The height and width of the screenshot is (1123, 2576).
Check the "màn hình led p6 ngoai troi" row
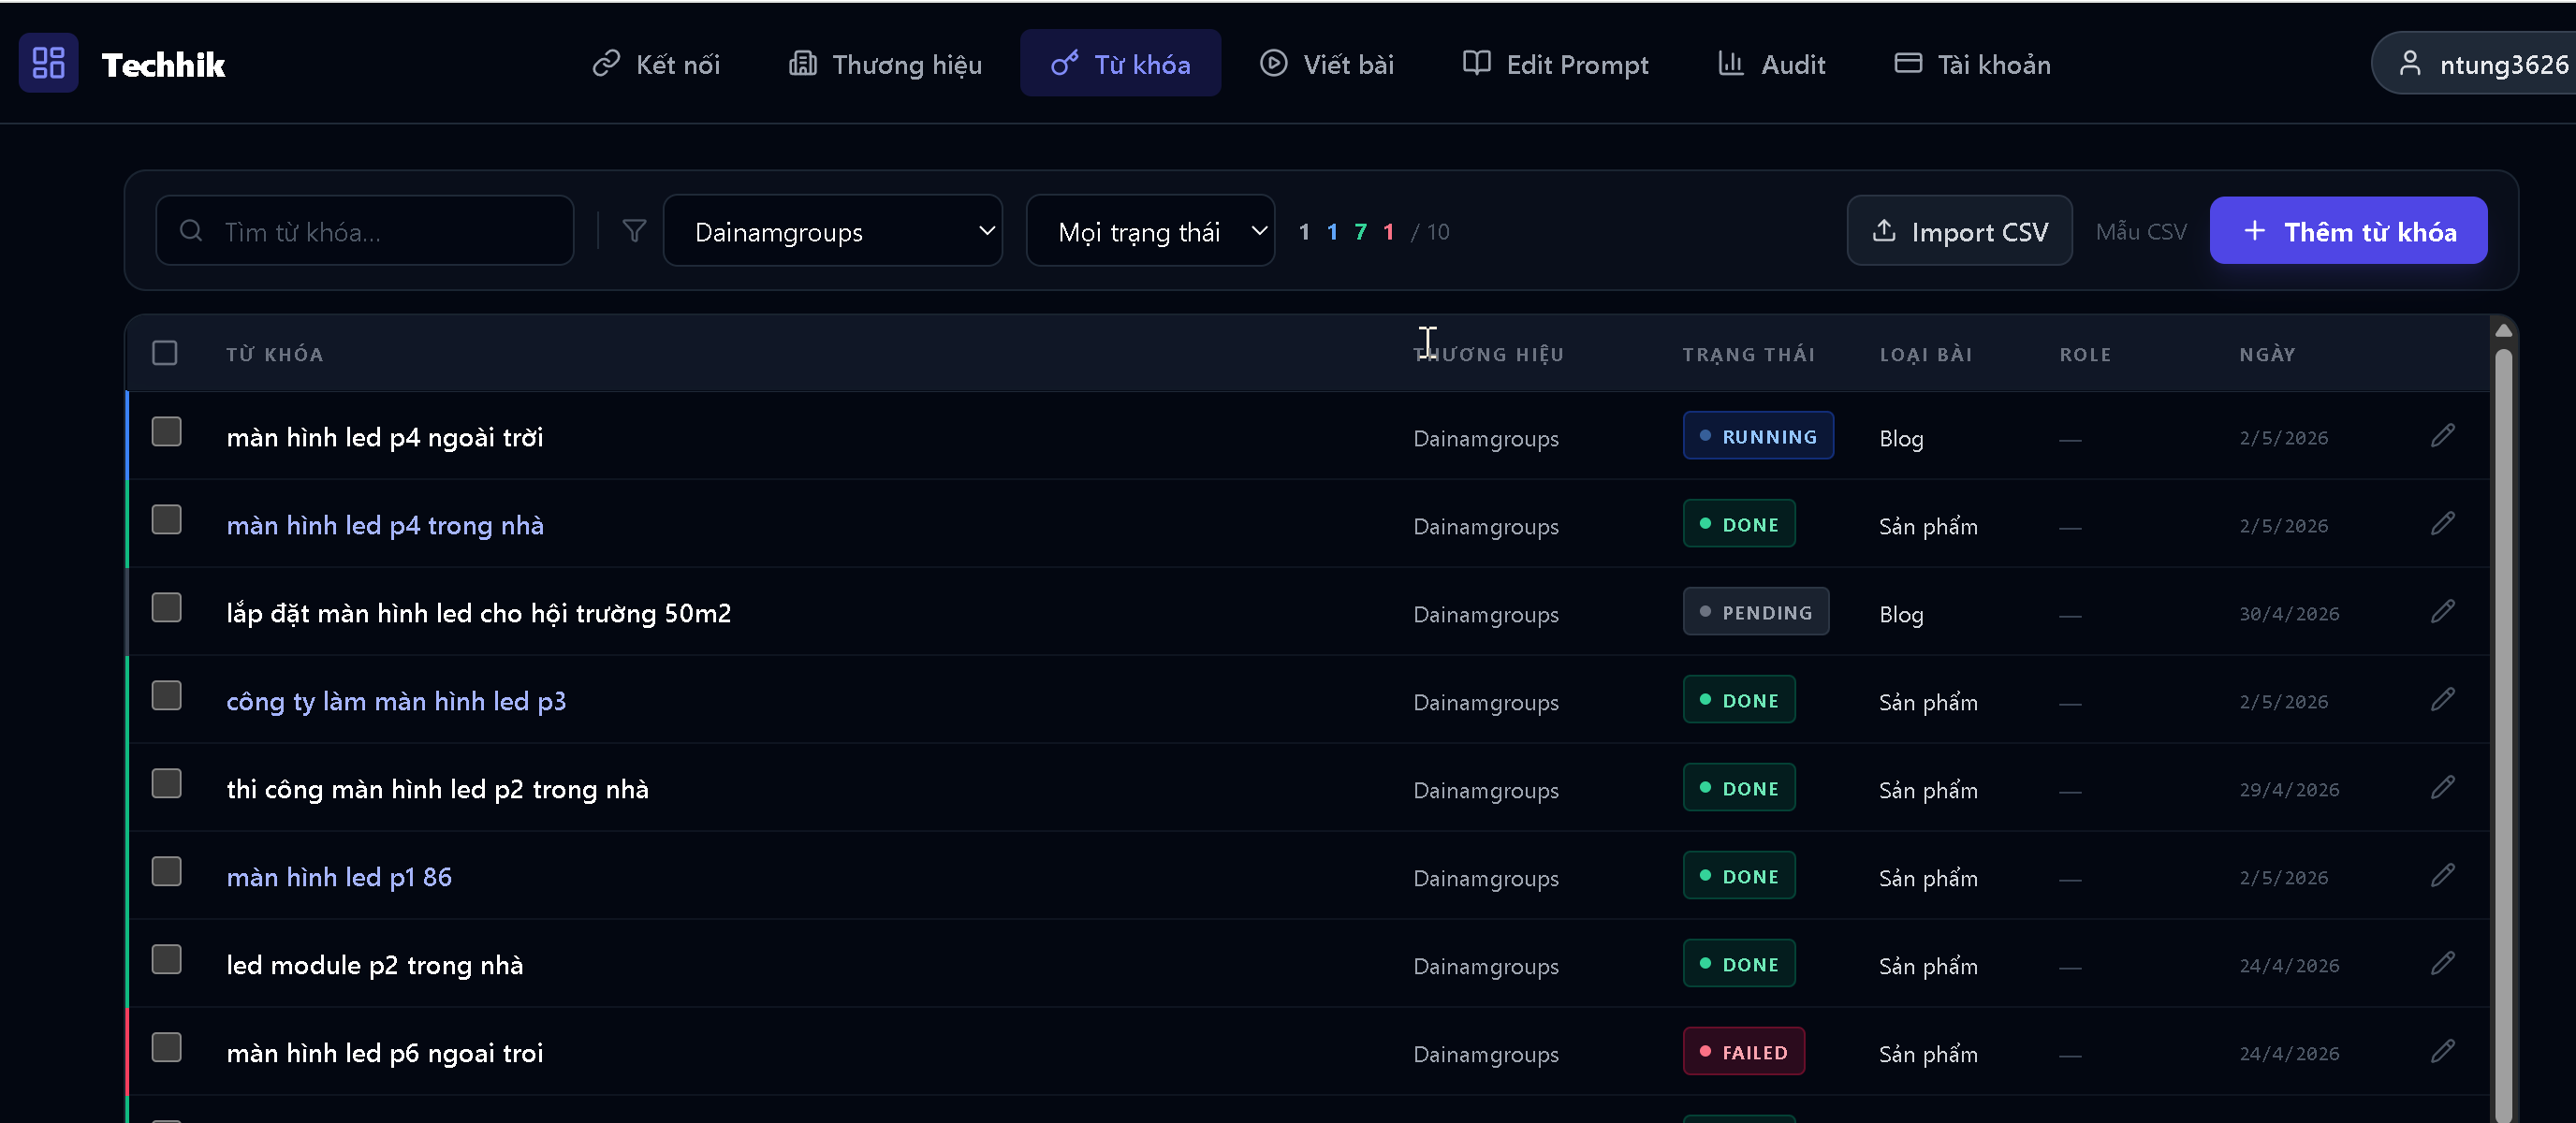tap(166, 1048)
